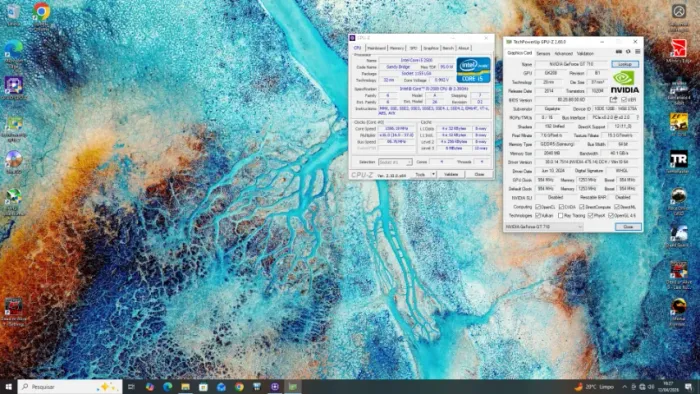Toggle the PhysX checkbox
Viewport: 700px width, 394px height.
591,216
